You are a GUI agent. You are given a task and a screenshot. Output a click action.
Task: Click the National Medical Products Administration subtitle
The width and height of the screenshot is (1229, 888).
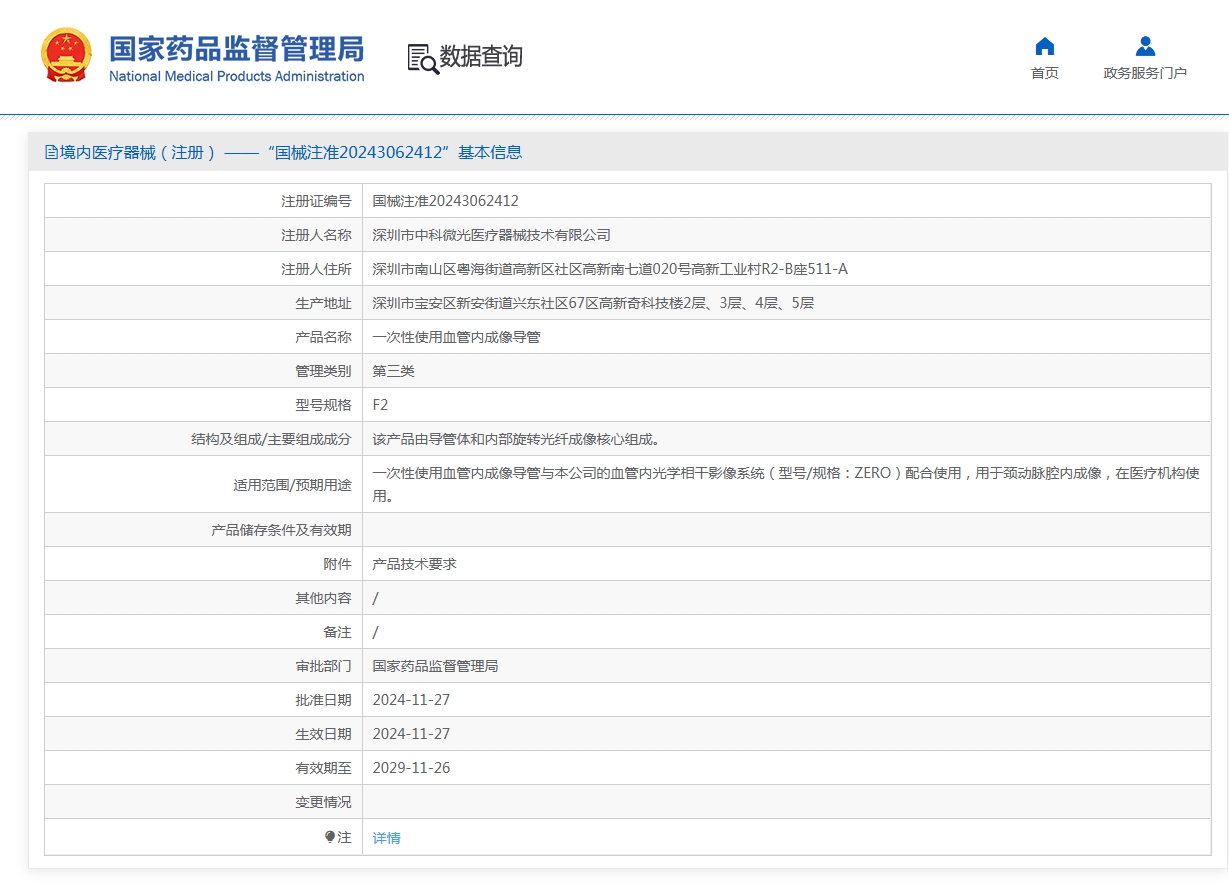(237, 77)
